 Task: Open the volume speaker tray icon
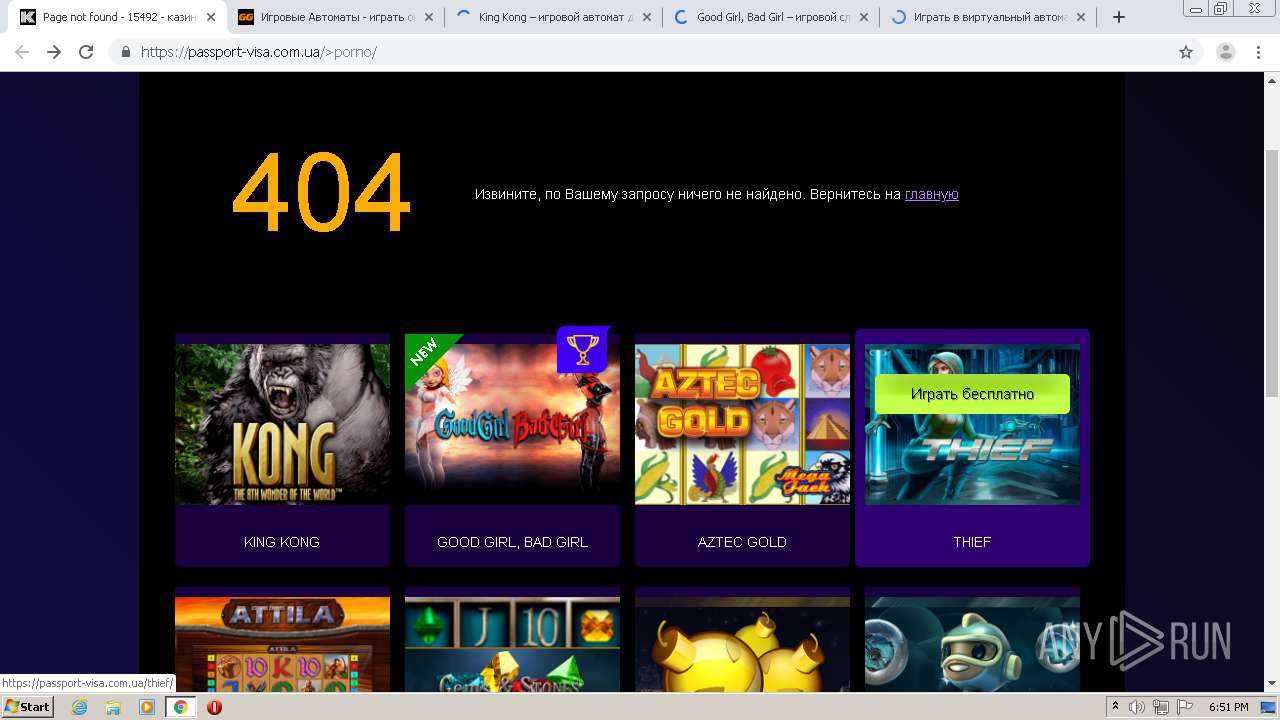[x=1137, y=707]
